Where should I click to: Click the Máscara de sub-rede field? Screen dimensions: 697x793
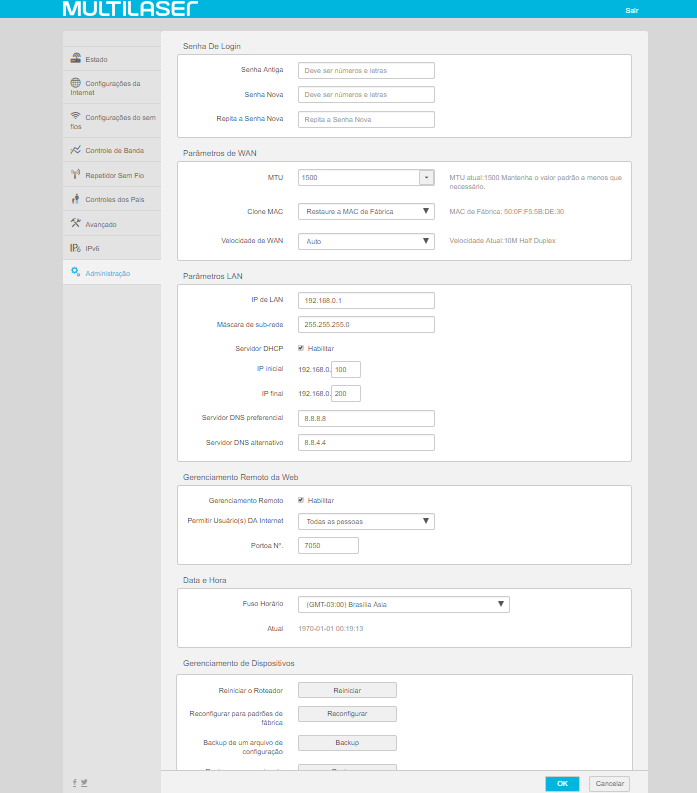click(366, 325)
